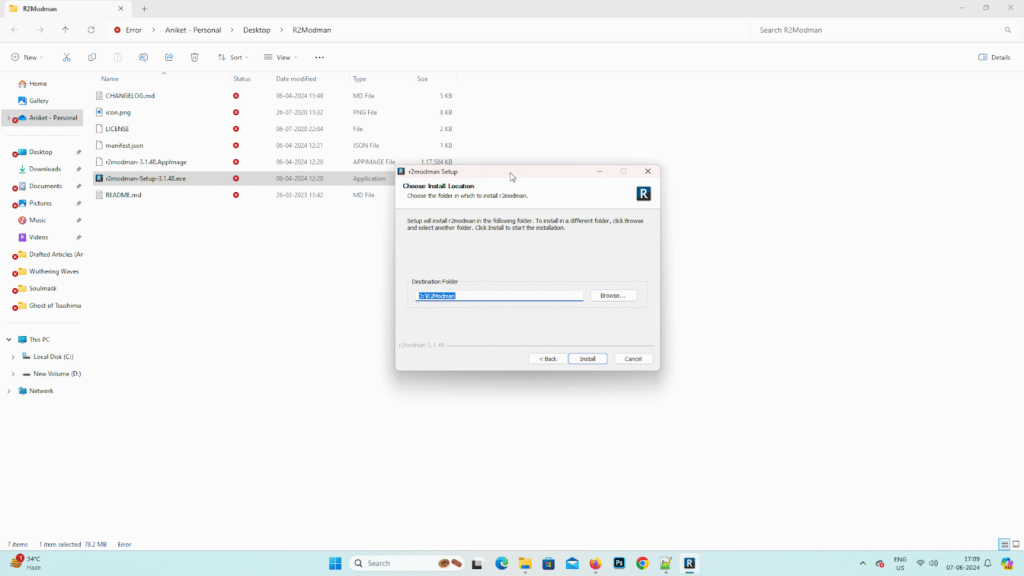The height and width of the screenshot is (576, 1024).
Task: Open the Windows Start menu
Action: click(x=335, y=564)
